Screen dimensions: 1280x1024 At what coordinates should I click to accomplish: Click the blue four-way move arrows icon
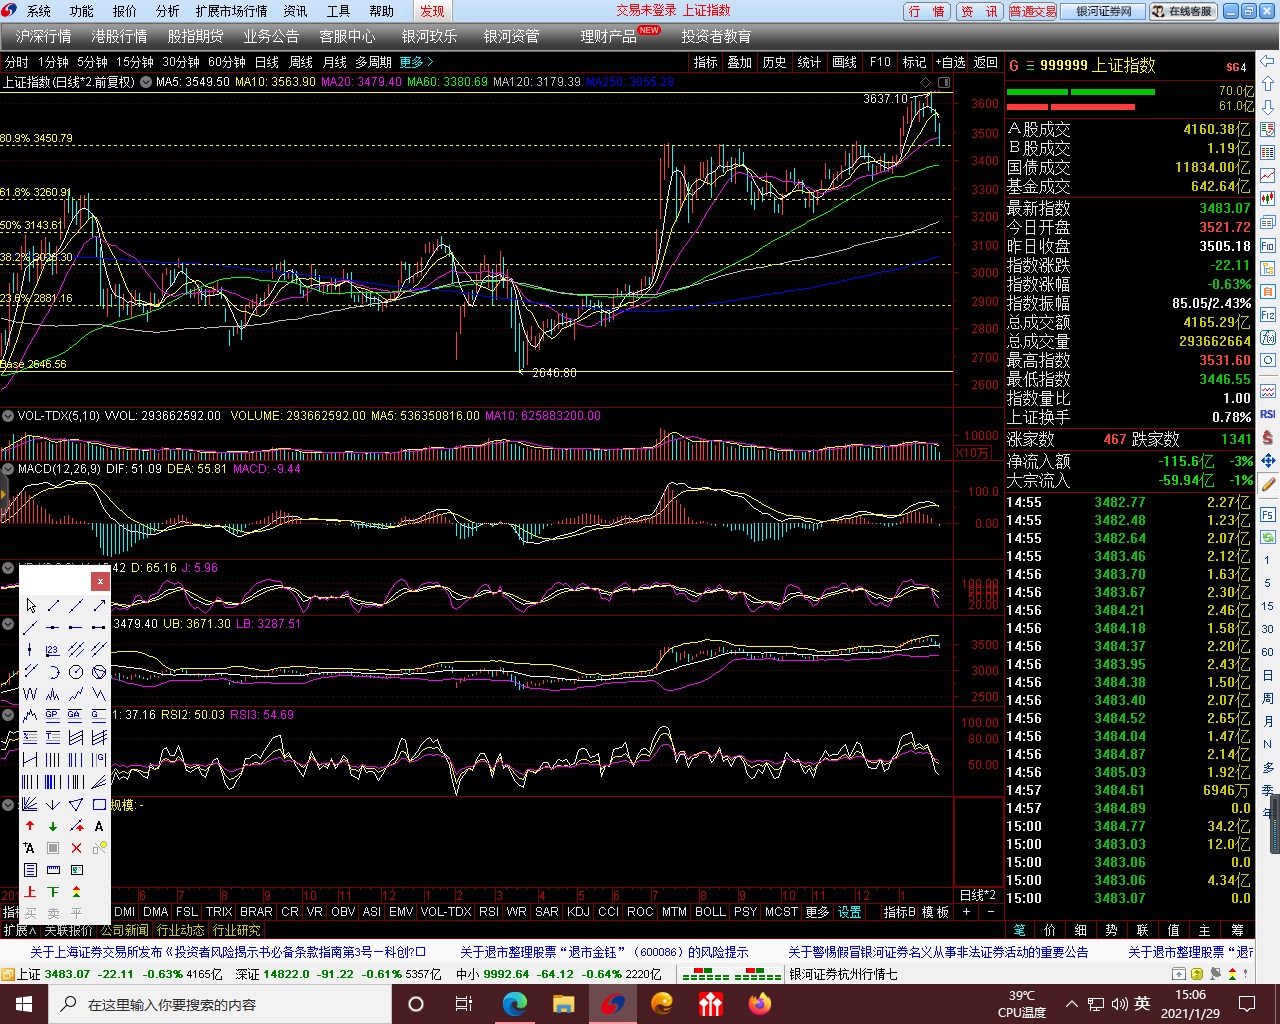coord(1268,460)
